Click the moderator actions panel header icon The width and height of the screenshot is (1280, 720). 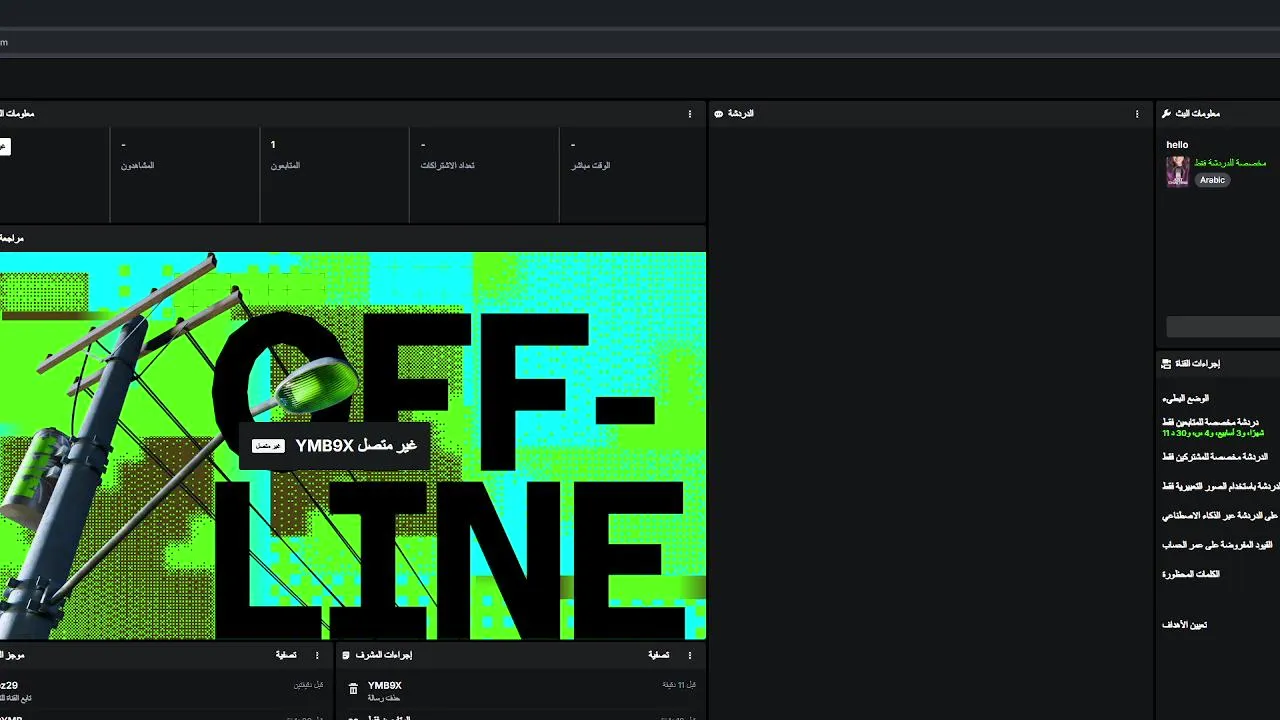pyautogui.click(x=346, y=655)
